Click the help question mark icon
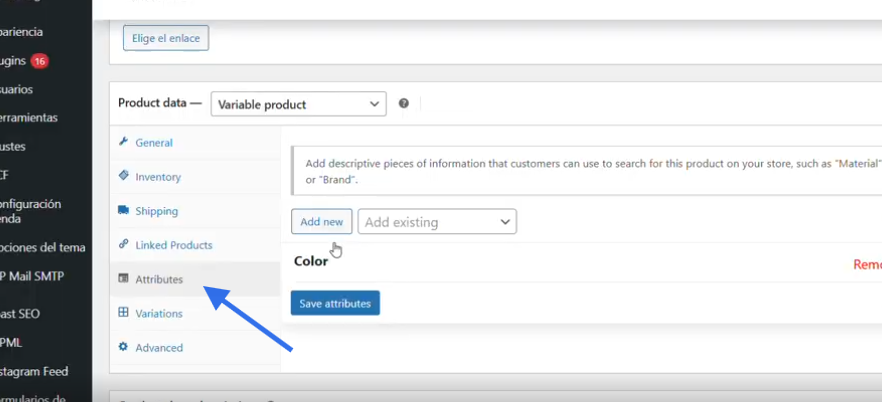The width and height of the screenshot is (882, 402). coord(404,104)
